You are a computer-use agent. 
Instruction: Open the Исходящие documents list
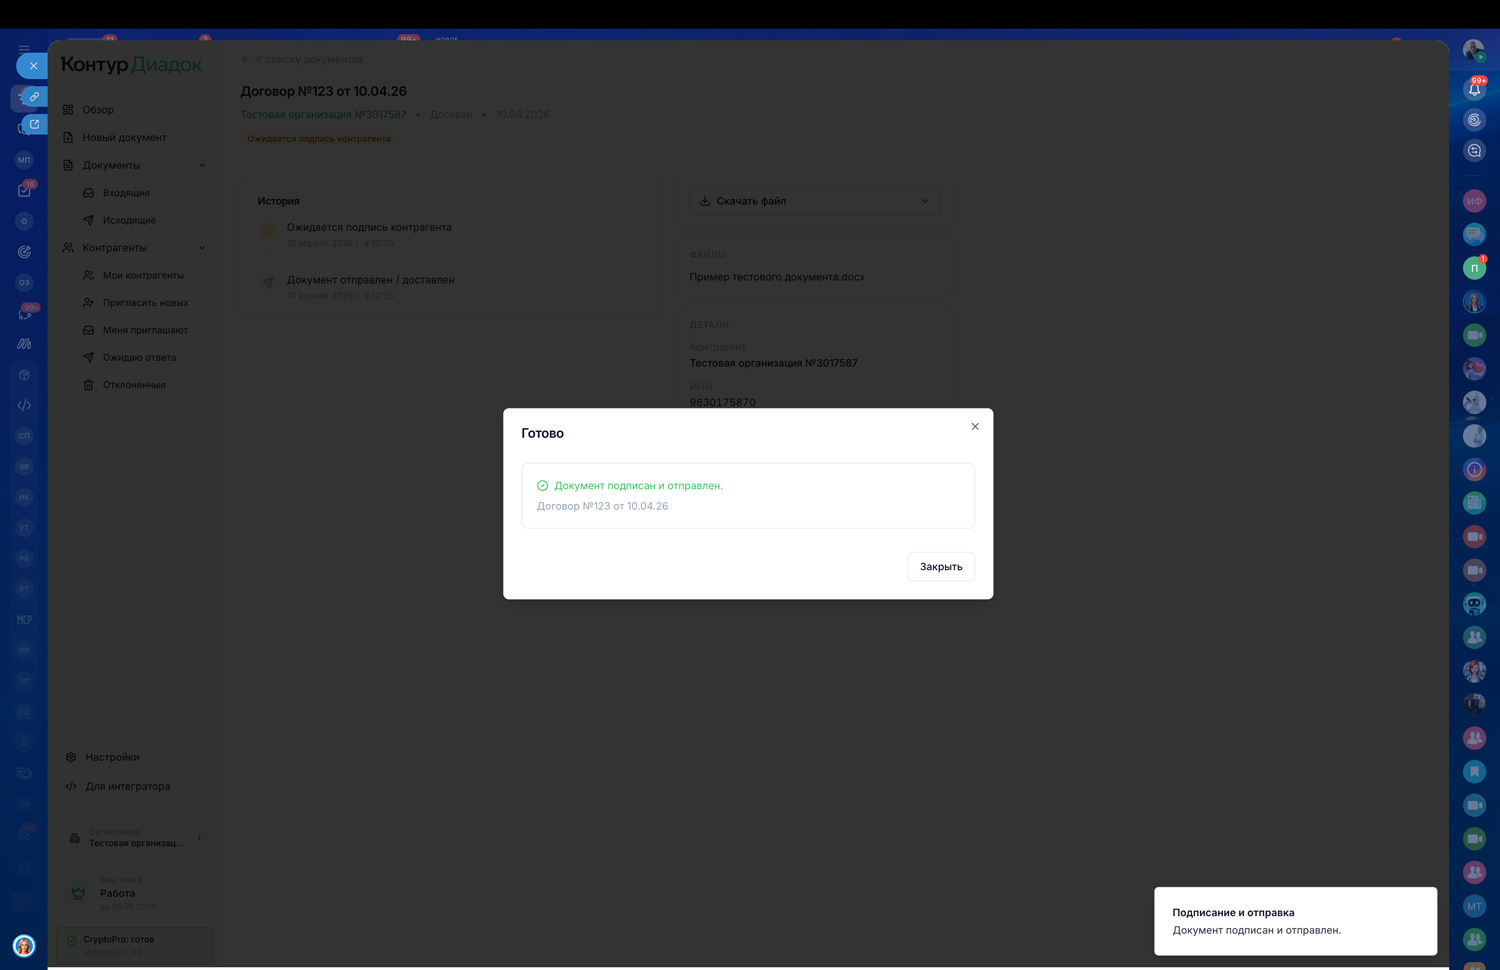coord(129,221)
